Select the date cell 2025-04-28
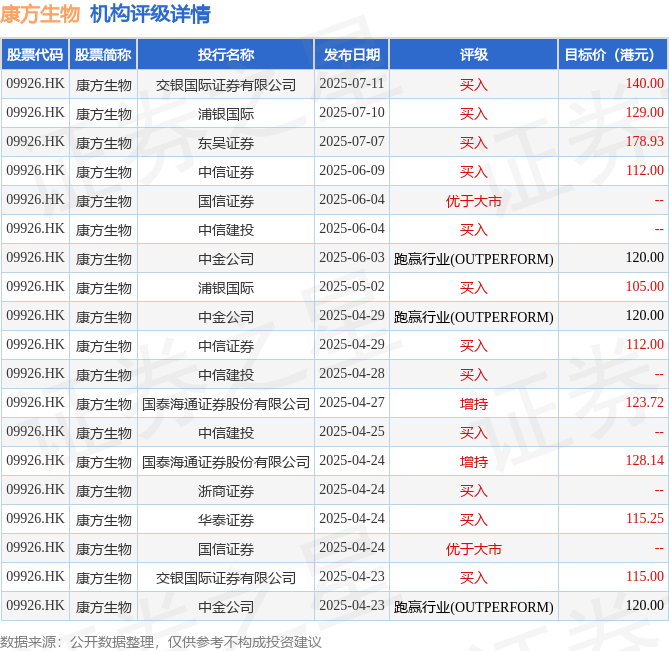The image size is (669, 651). pos(352,374)
